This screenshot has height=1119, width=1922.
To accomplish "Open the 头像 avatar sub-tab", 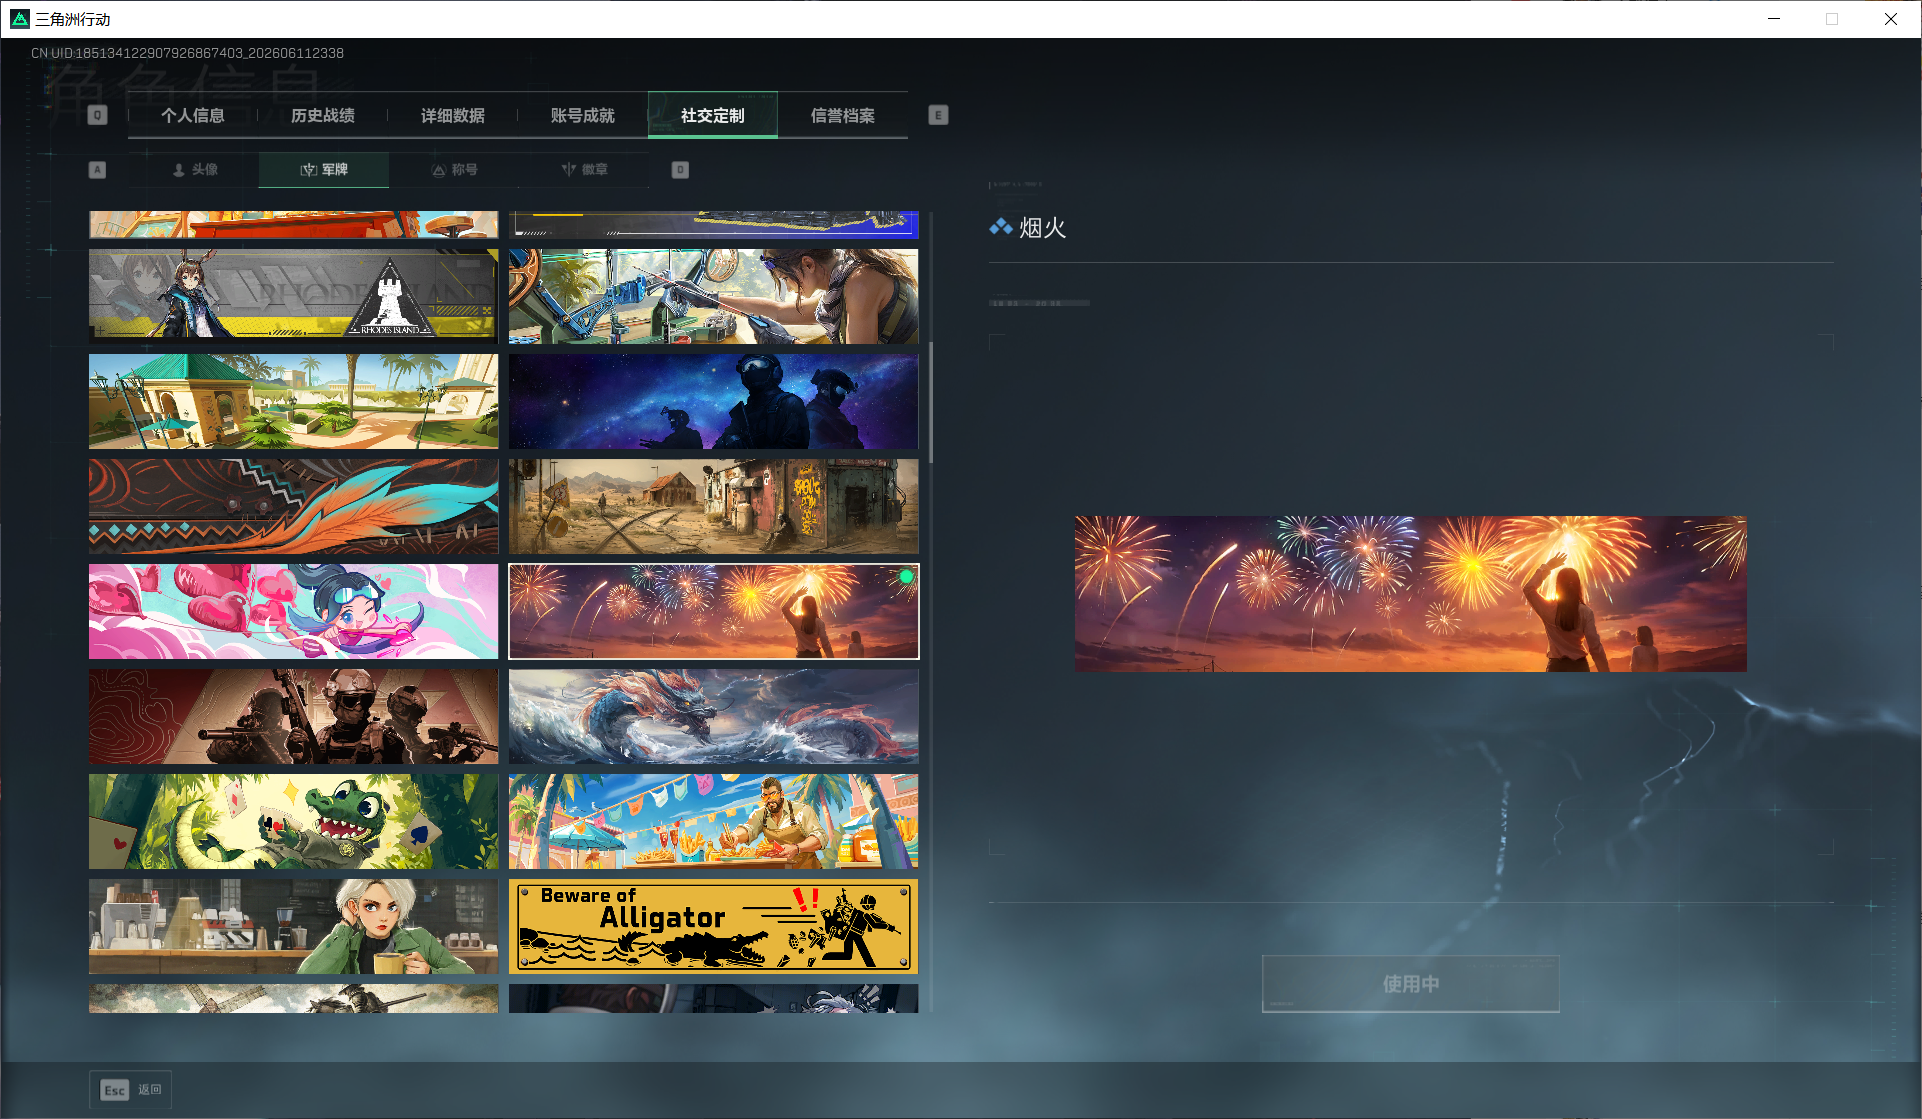I will [195, 170].
